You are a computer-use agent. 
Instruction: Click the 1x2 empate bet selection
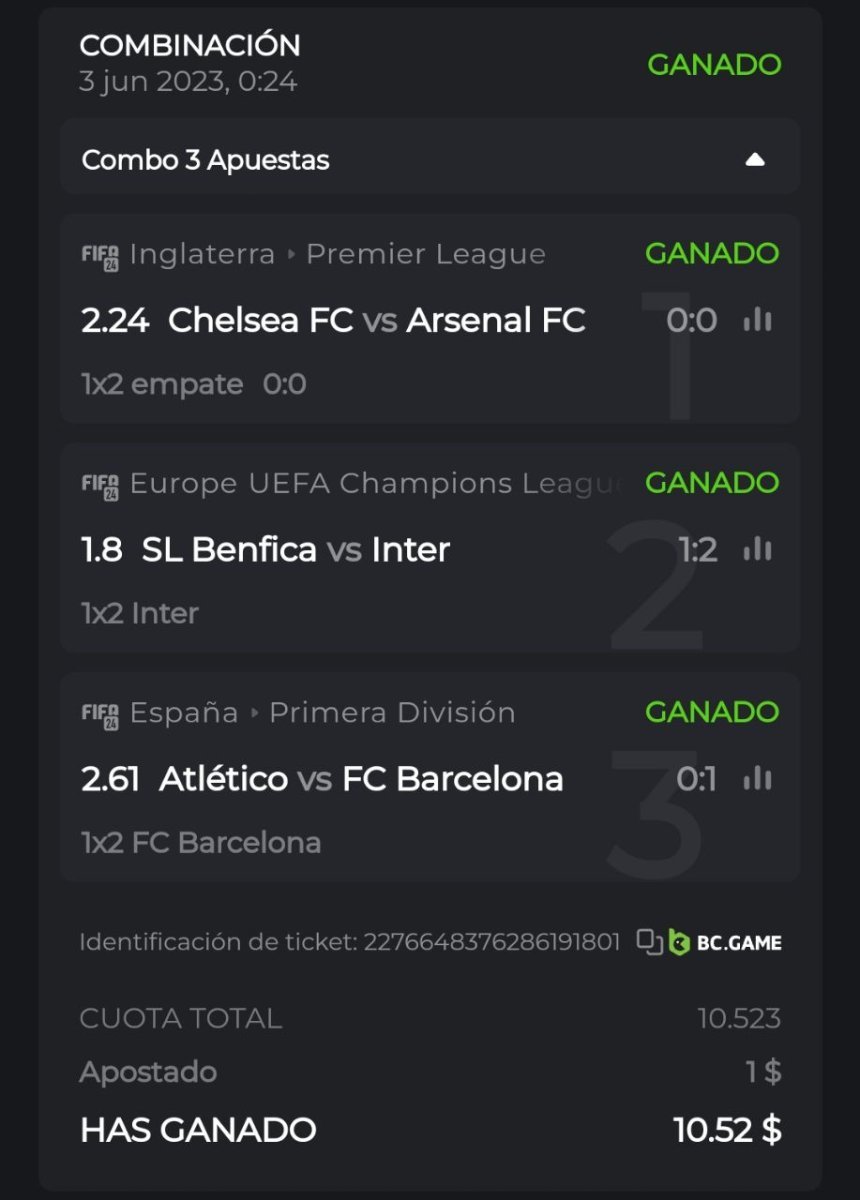[x=162, y=384]
